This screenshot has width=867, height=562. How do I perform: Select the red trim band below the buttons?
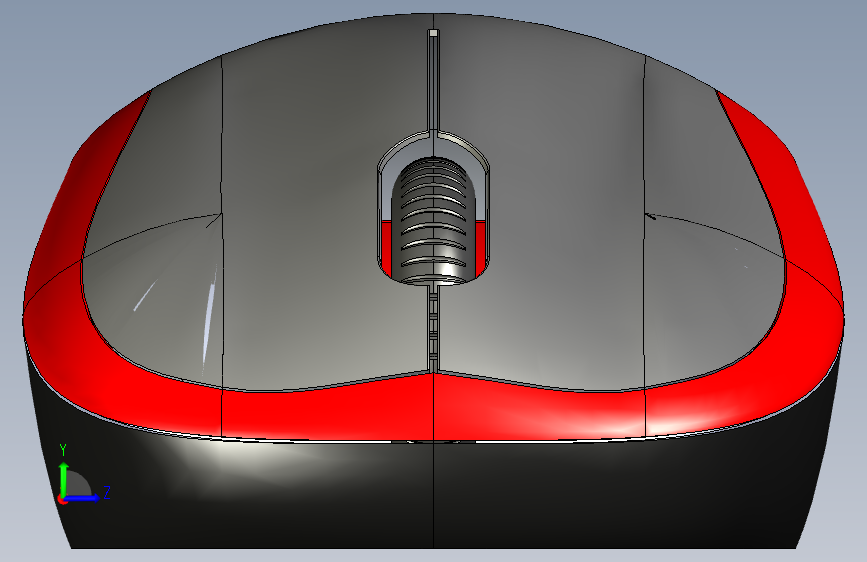click(433, 407)
